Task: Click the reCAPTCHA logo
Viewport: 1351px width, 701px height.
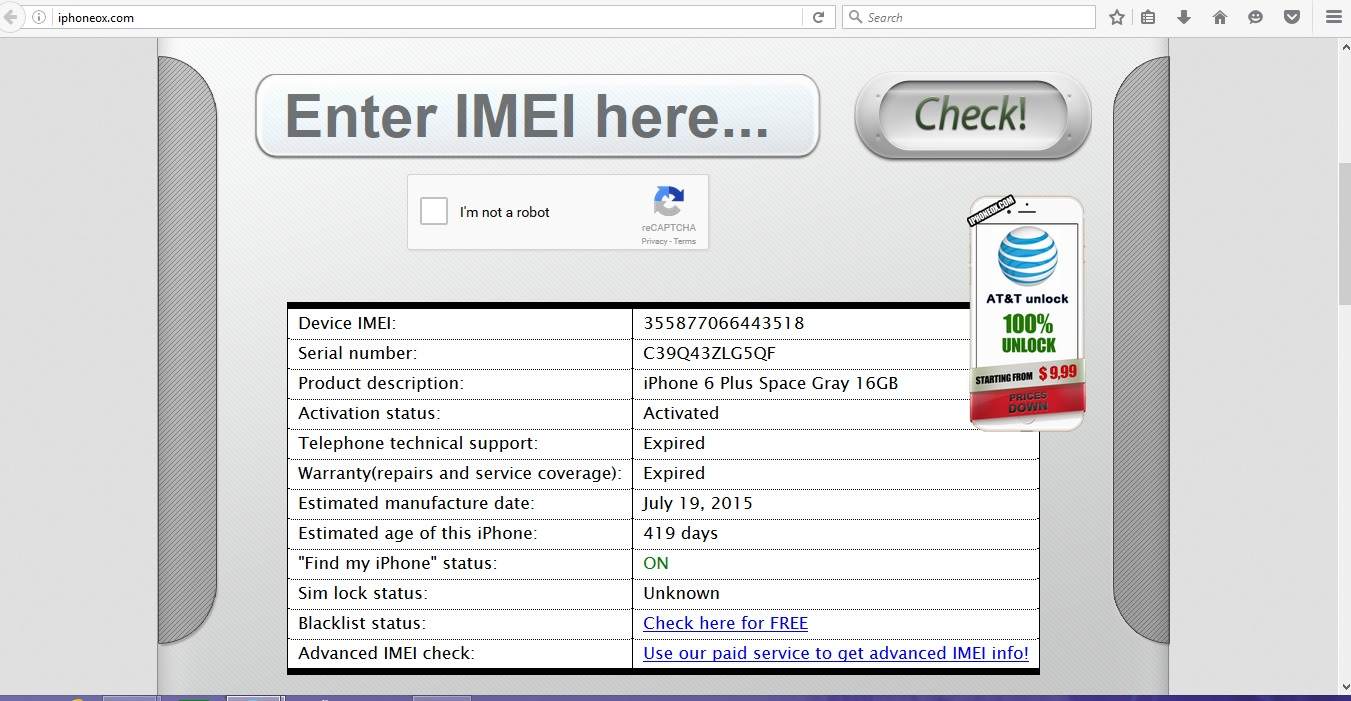Action: [x=669, y=201]
